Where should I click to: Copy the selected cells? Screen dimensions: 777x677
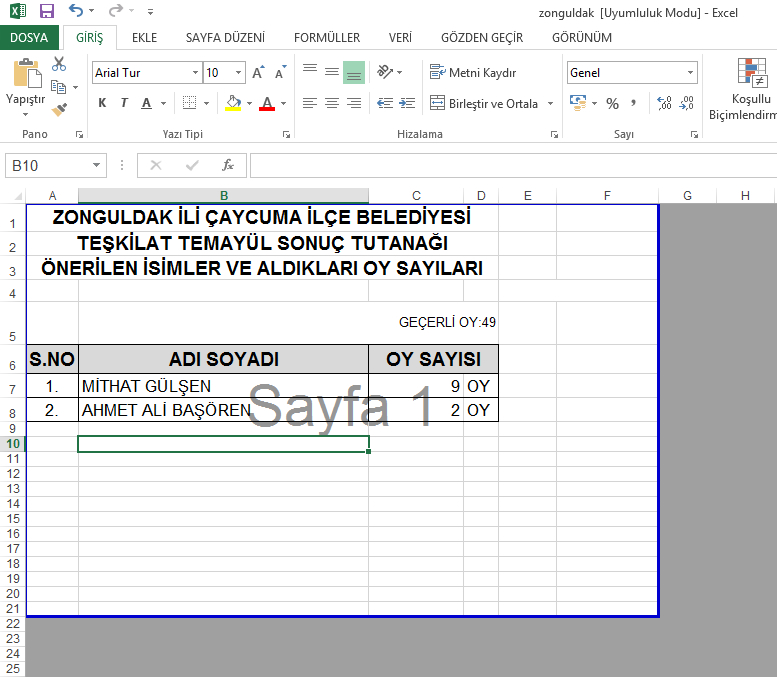coord(58,87)
